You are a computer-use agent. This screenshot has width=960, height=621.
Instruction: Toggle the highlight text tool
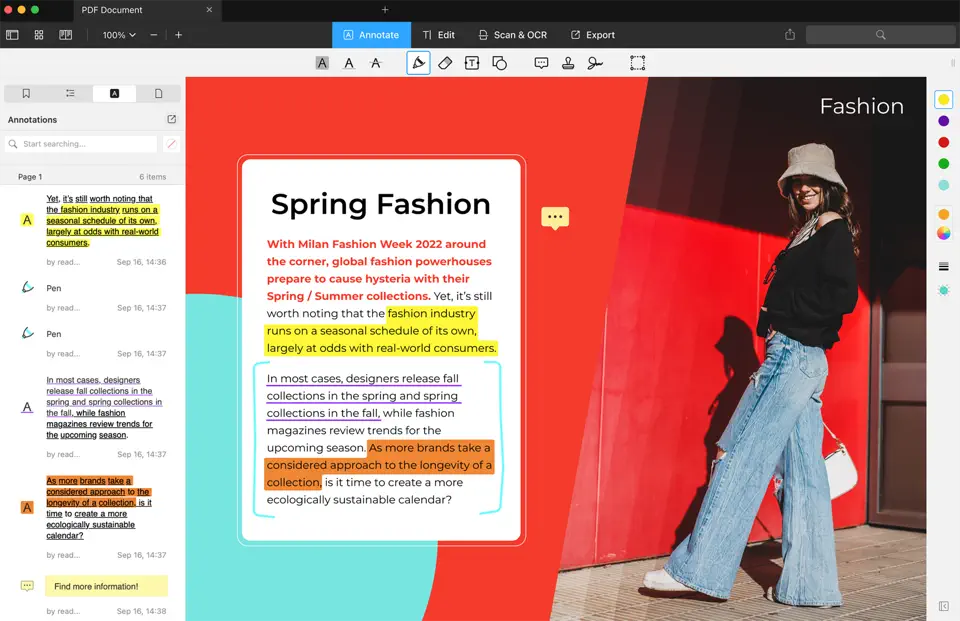click(322, 63)
